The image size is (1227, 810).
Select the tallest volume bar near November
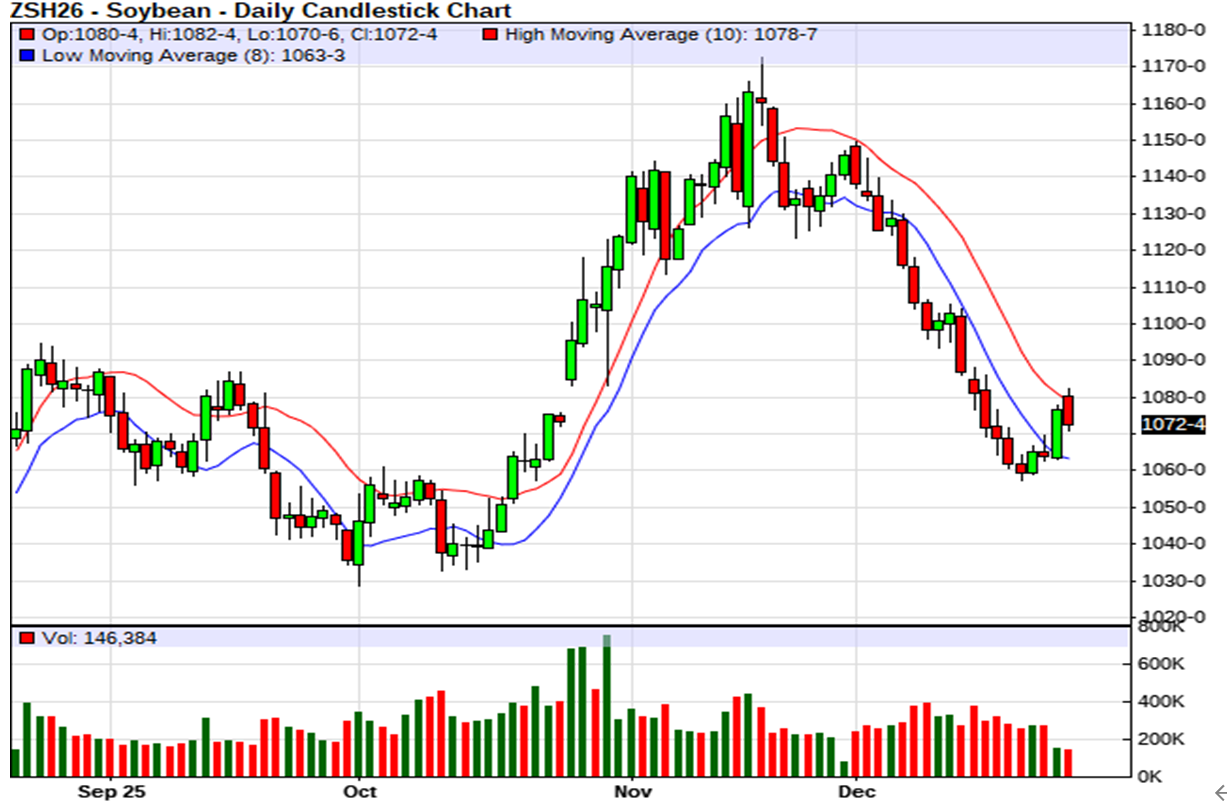tap(606, 705)
